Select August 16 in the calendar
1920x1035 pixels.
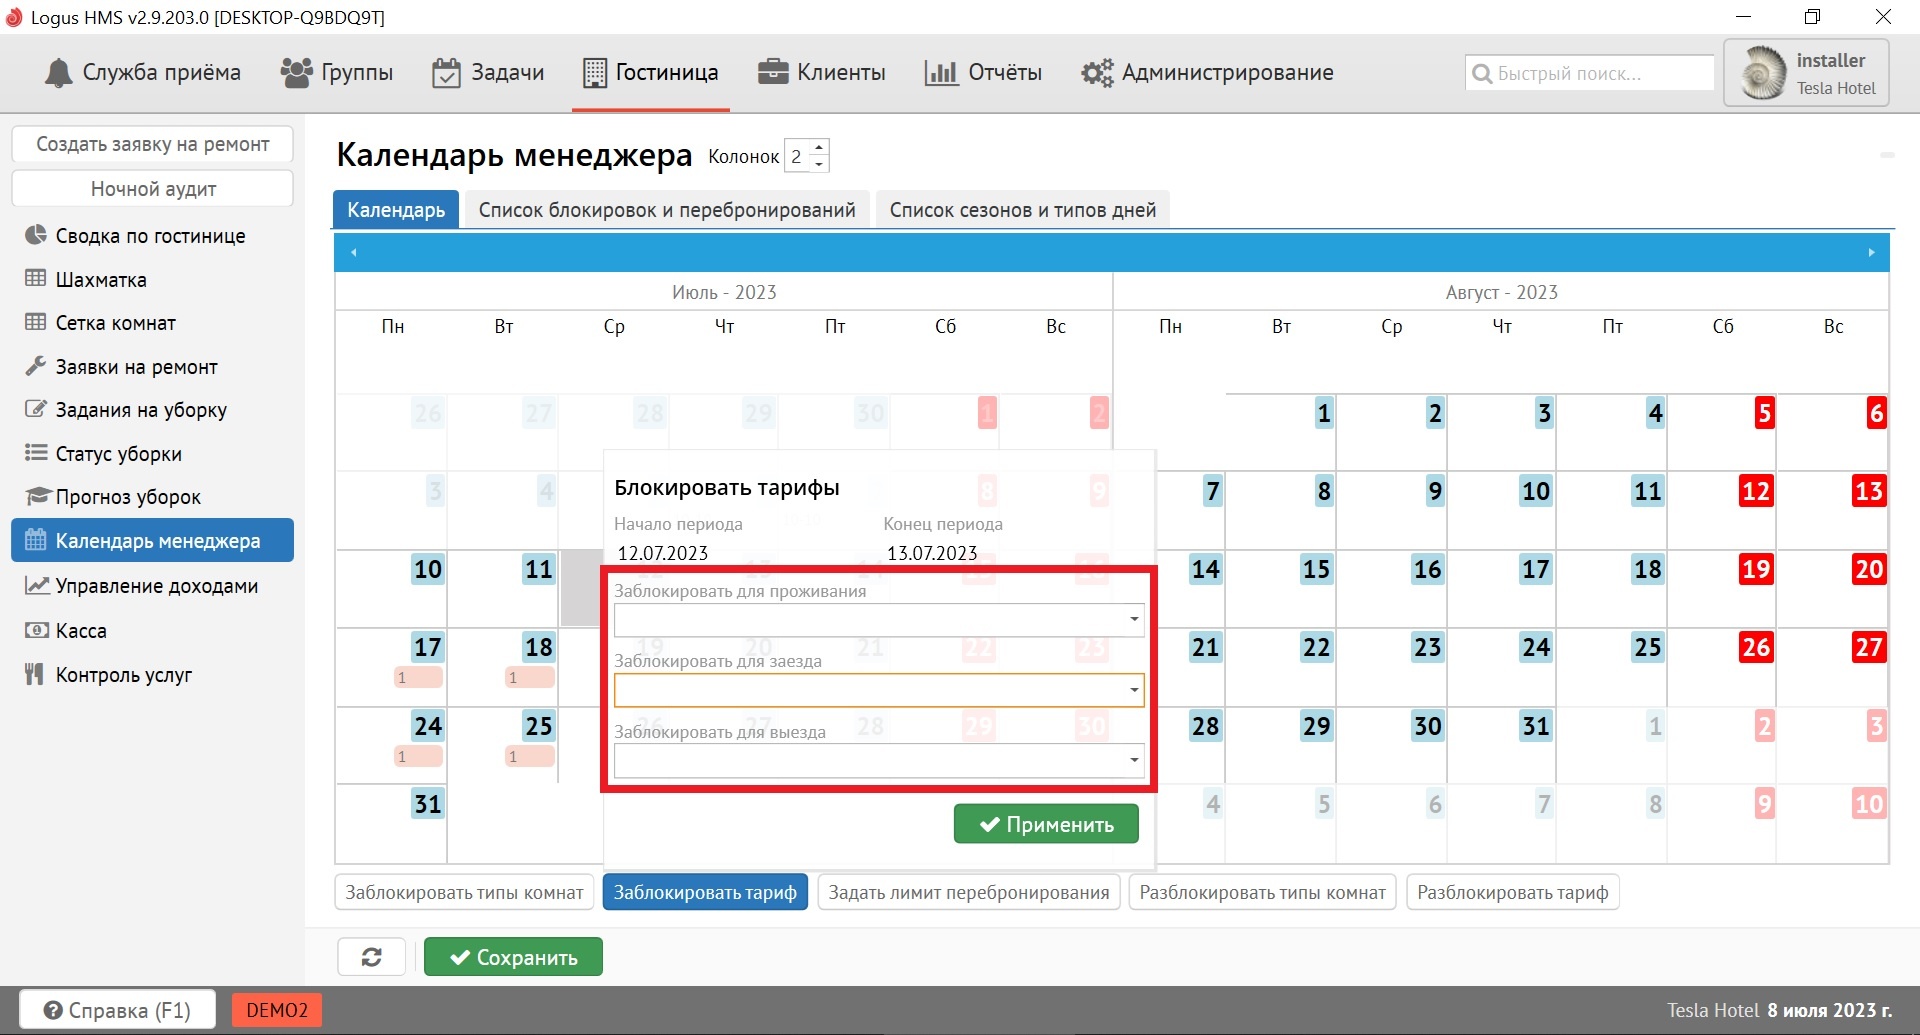tap(1427, 569)
